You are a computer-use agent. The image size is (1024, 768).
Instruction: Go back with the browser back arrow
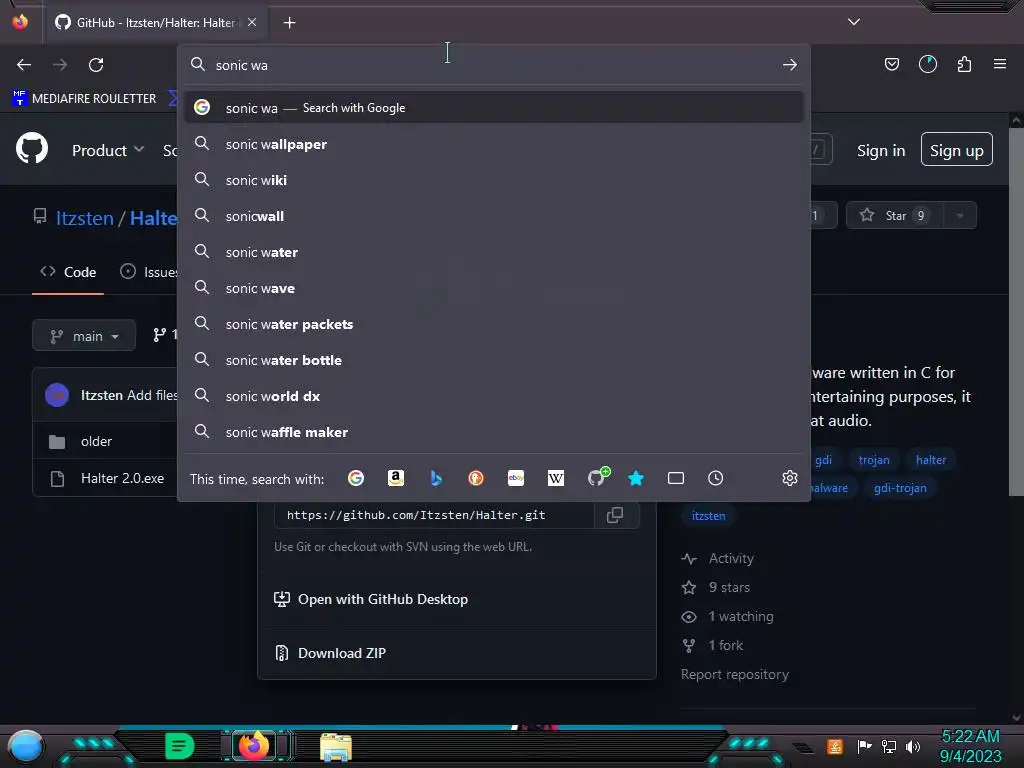tap(24, 65)
